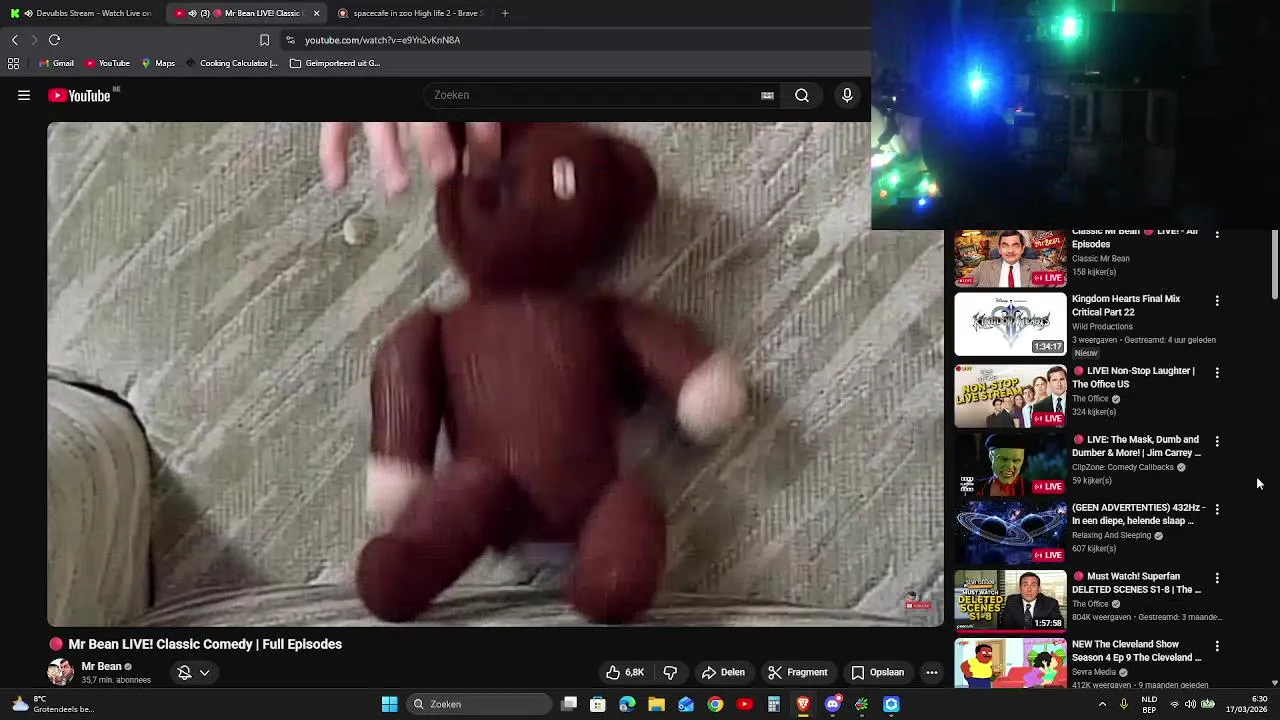Image resolution: width=1280 pixels, height=720 pixels.
Task: Bookmark this page with bookmark icon
Action: 264,40
